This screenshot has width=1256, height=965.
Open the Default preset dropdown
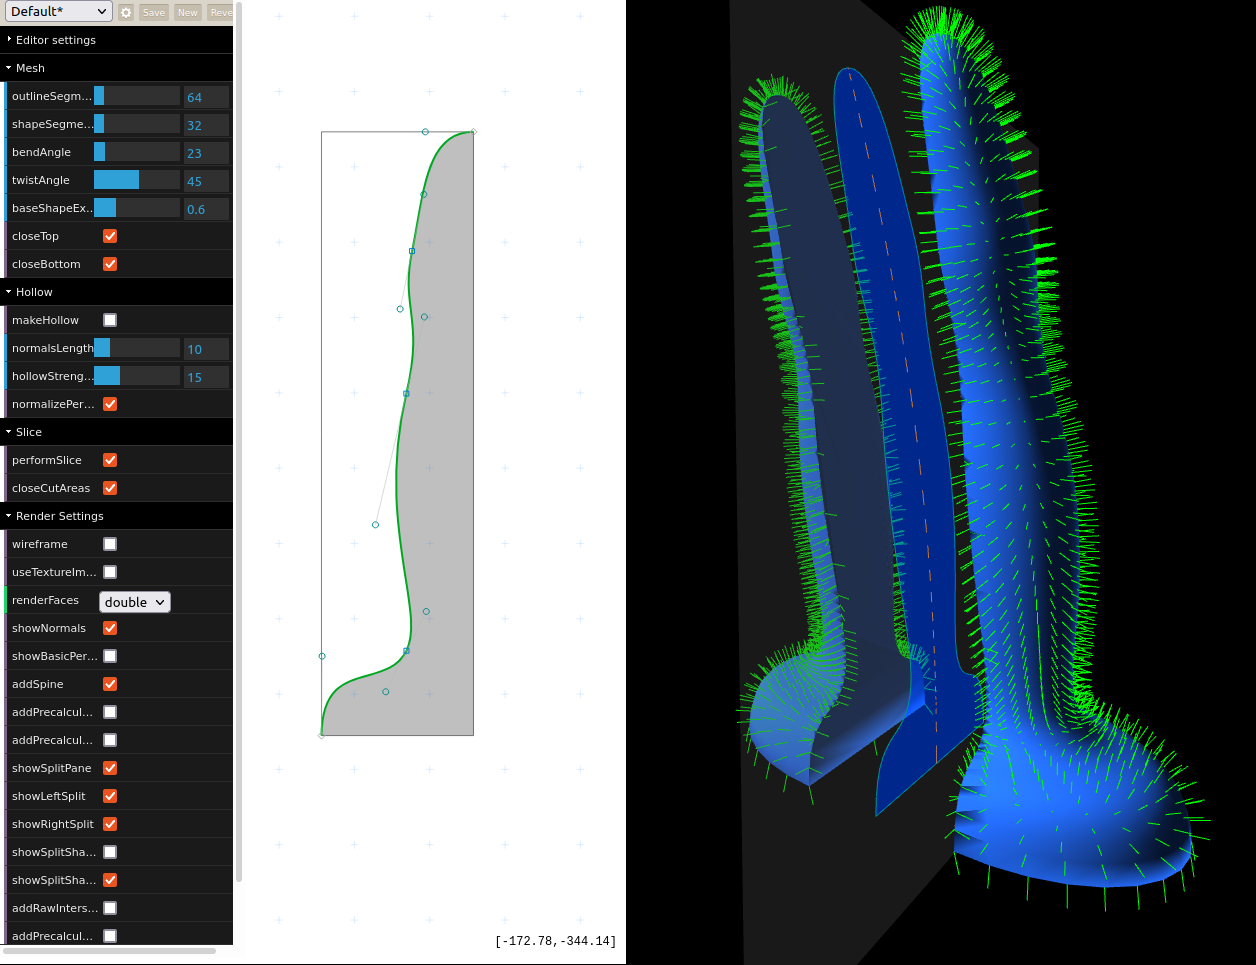(58, 12)
